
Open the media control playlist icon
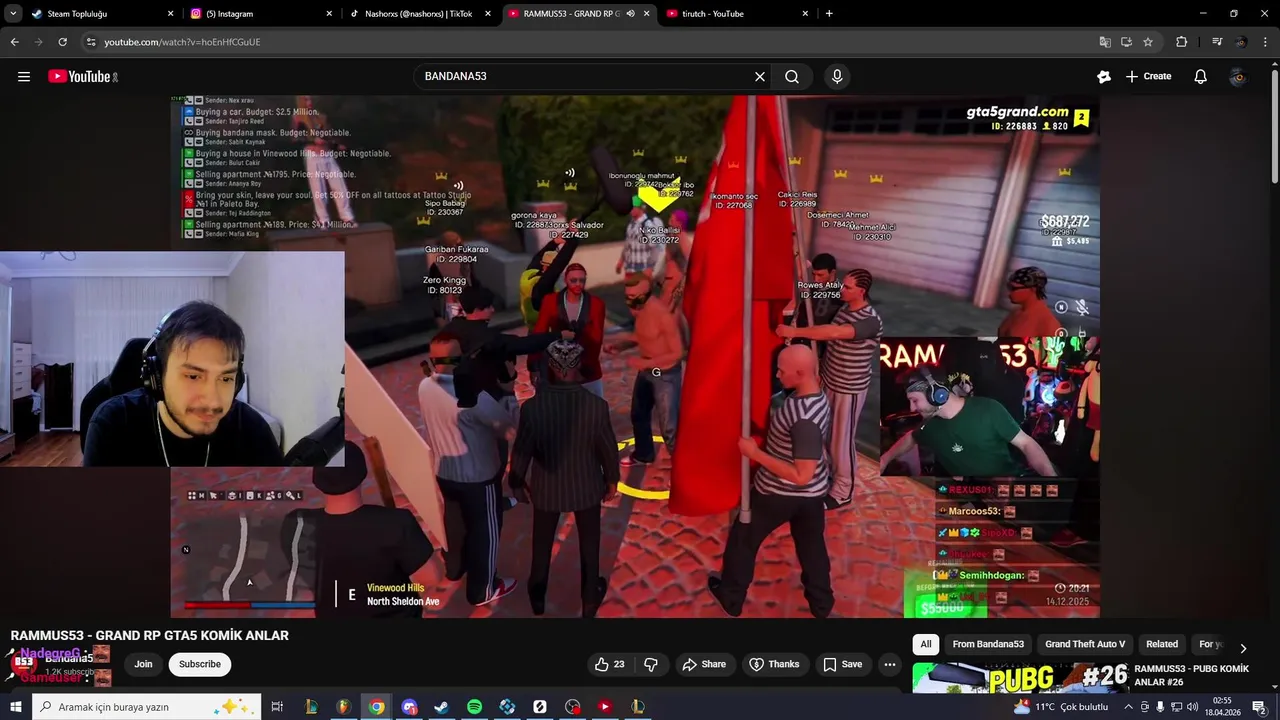(1217, 42)
